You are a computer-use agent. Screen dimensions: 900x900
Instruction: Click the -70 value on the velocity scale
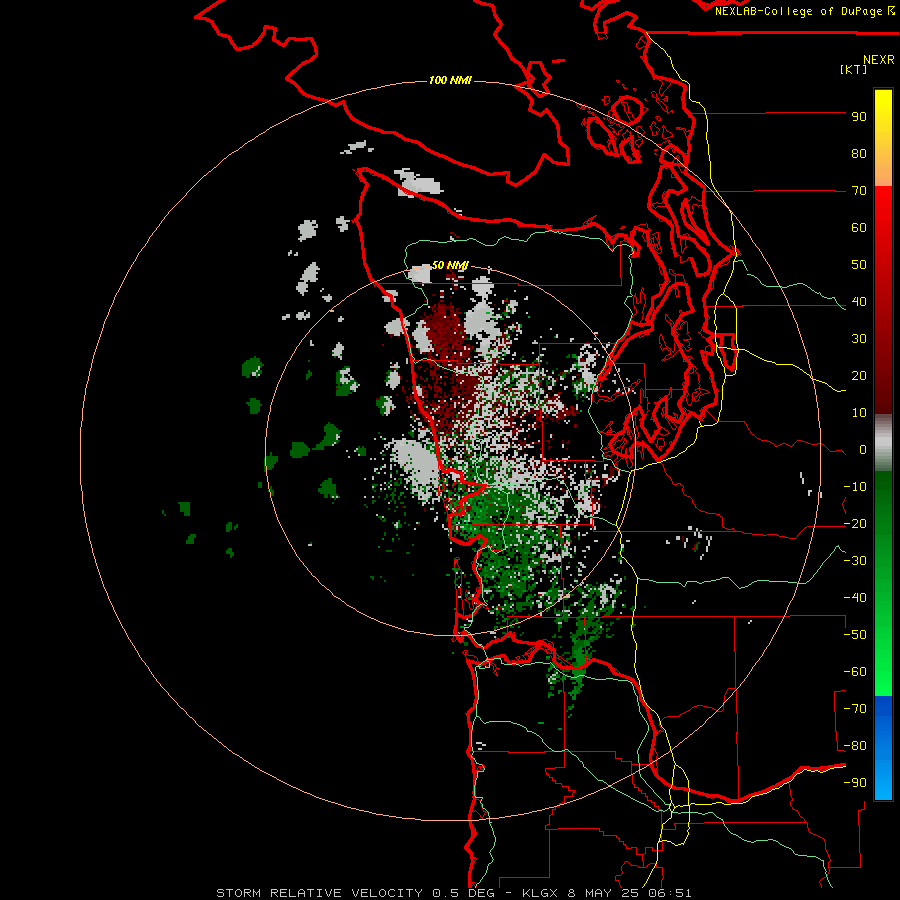[x=855, y=709]
